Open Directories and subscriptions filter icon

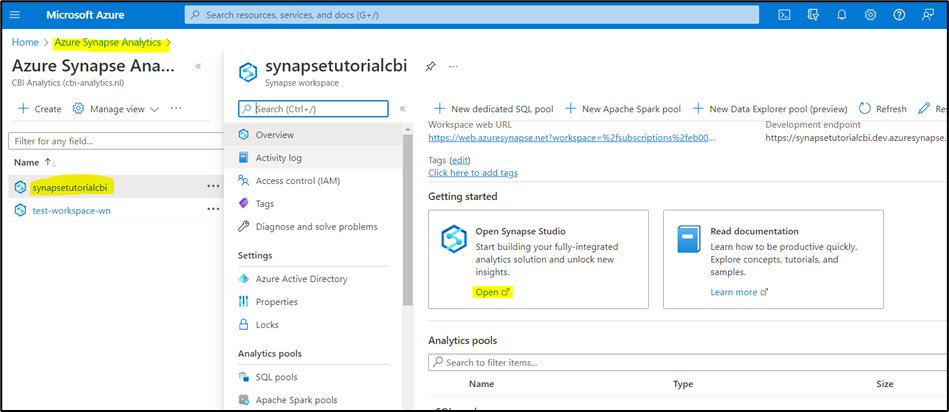click(x=813, y=15)
